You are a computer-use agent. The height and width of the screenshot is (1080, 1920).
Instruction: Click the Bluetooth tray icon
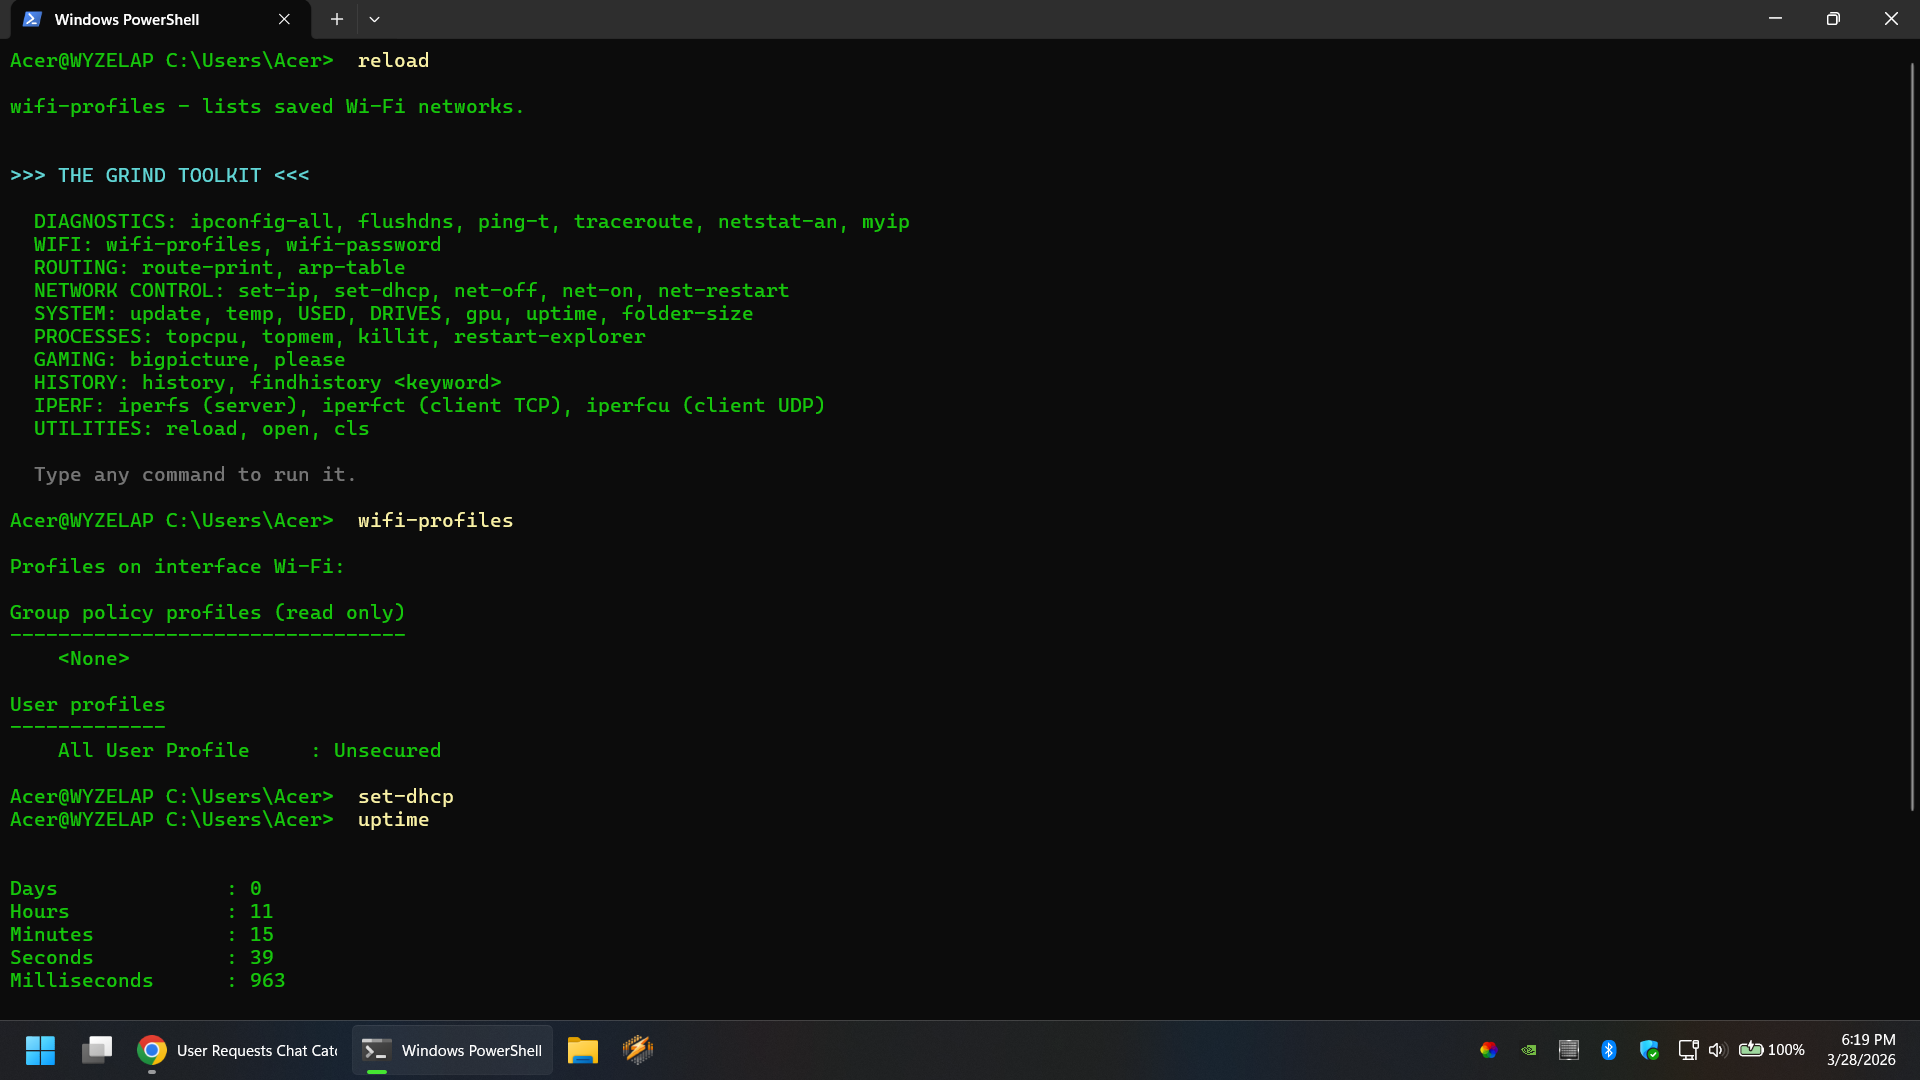1608,1050
